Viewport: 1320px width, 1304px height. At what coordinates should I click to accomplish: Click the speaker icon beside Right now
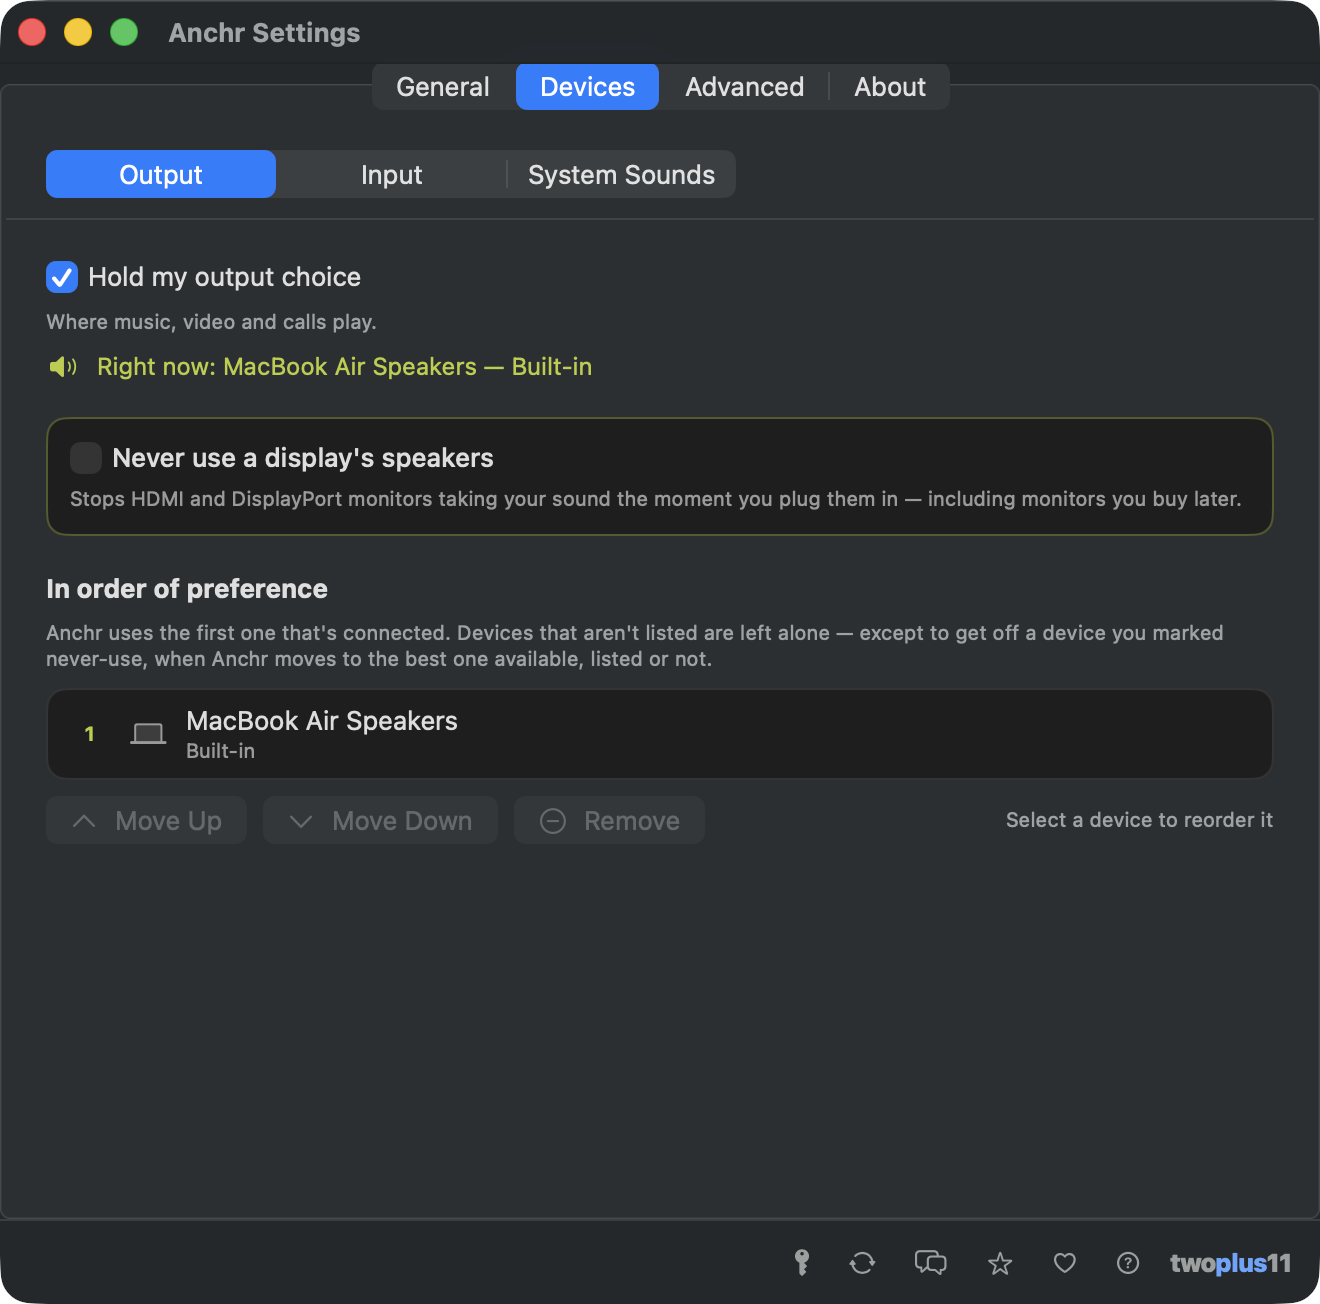[63, 367]
